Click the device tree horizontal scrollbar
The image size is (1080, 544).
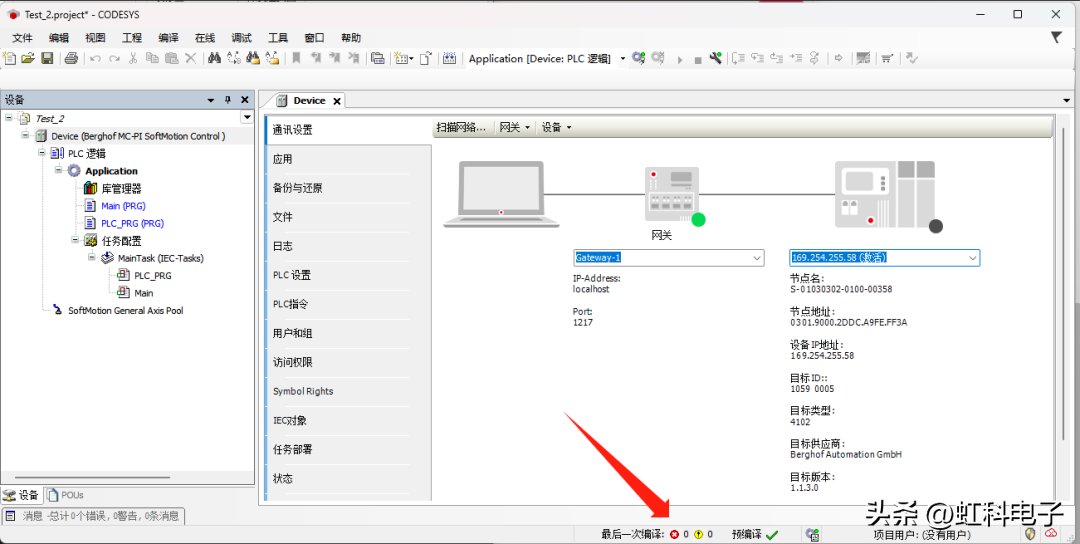click(92, 477)
